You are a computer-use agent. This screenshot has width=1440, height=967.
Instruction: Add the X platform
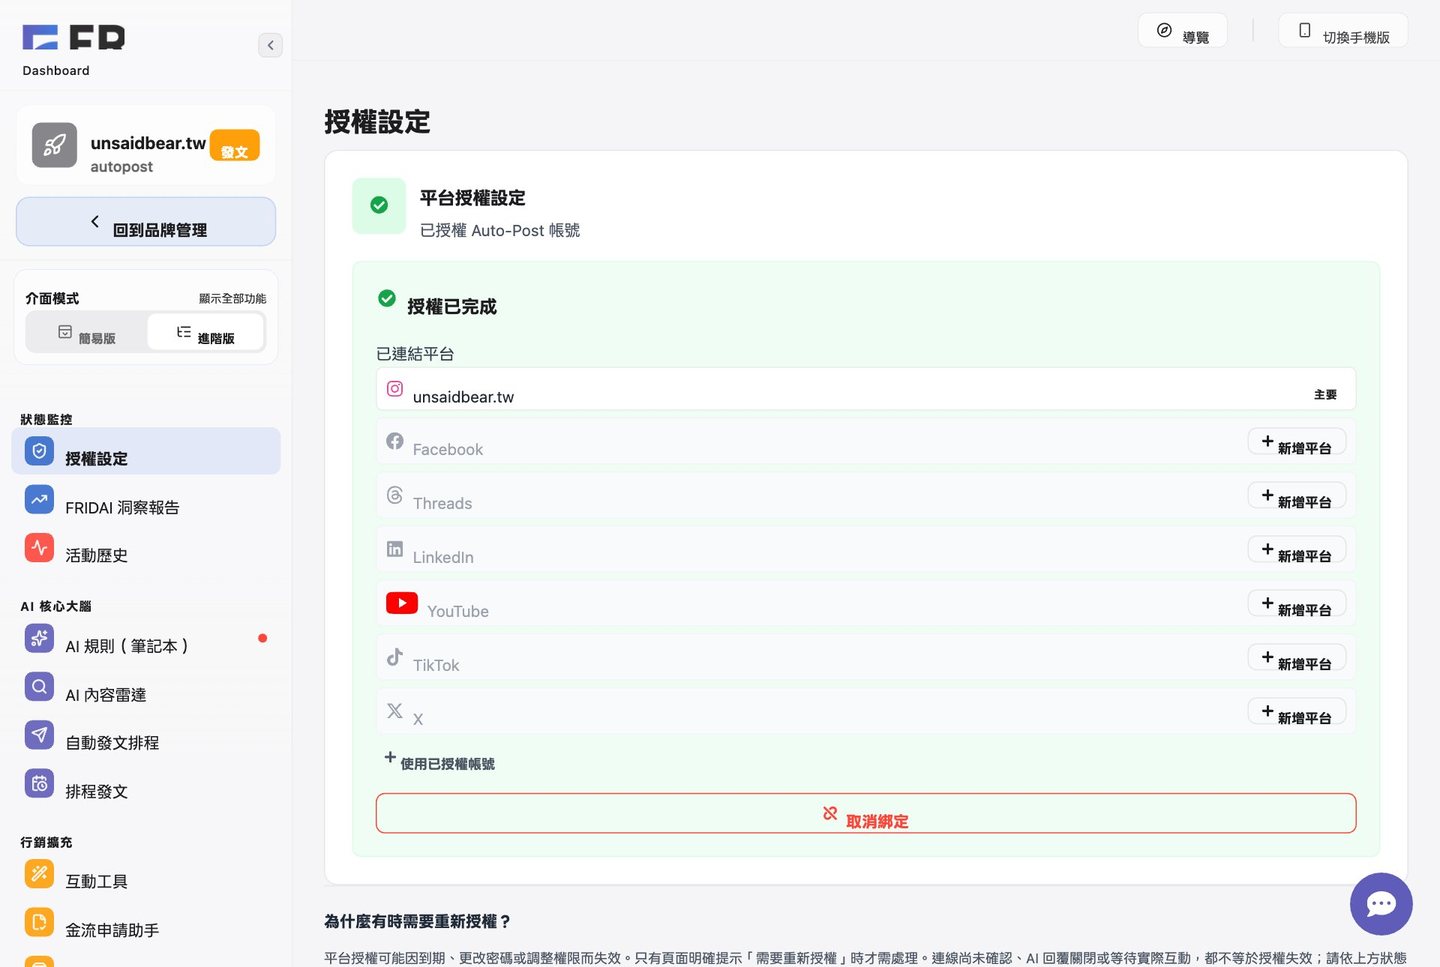tap(1297, 712)
